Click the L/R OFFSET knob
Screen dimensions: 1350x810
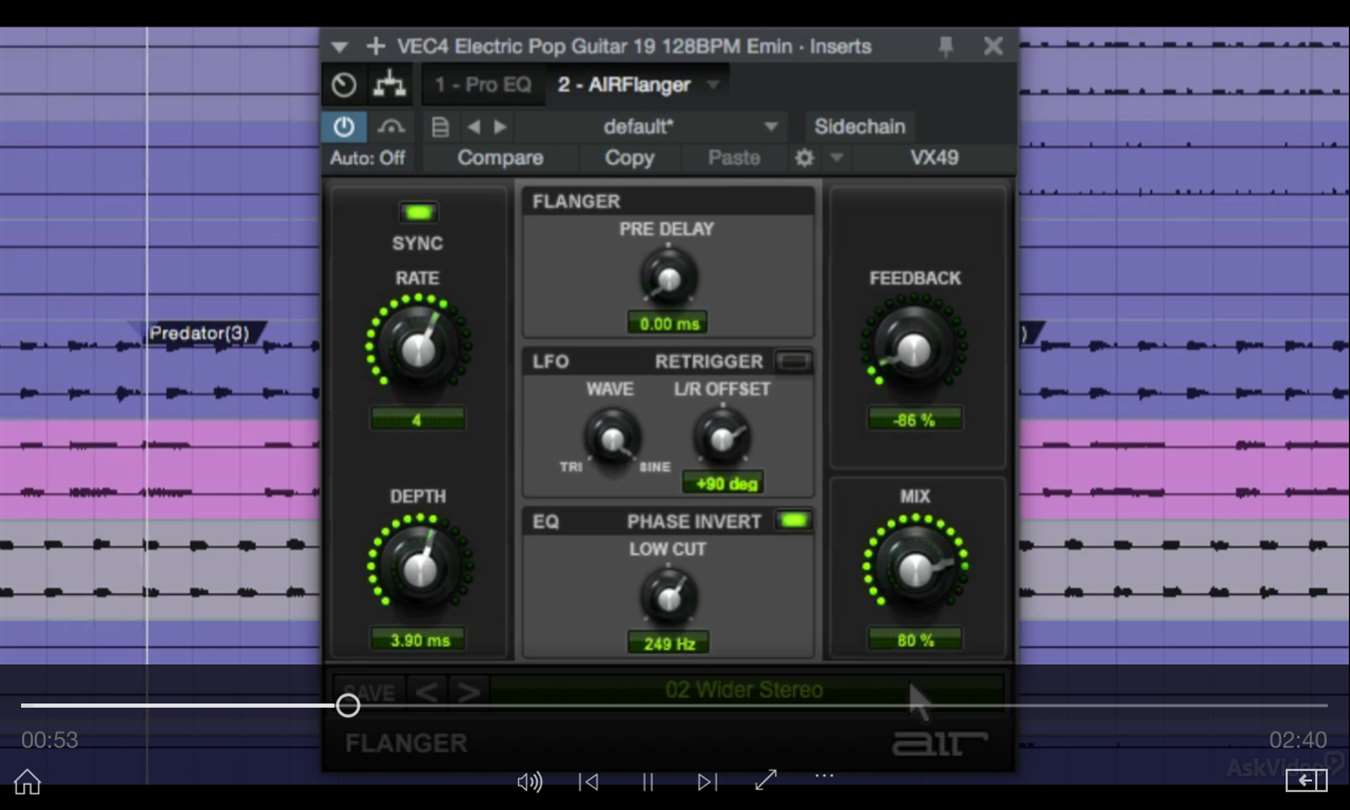(x=722, y=436)
